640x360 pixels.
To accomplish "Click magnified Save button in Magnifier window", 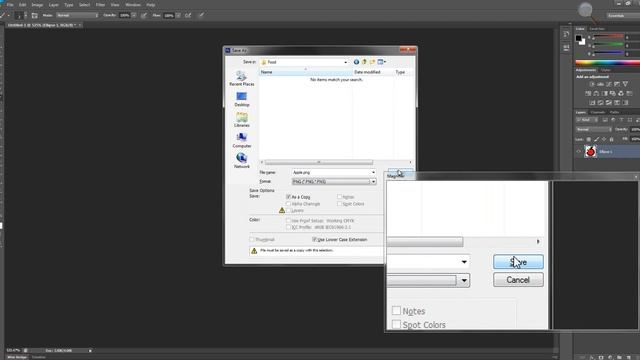I will [518, 262].
